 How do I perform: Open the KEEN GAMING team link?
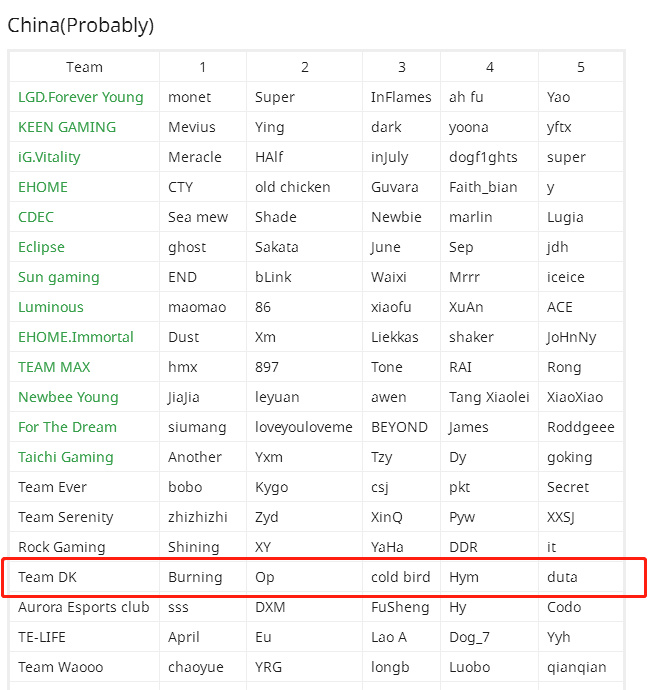tap(67, 127)
